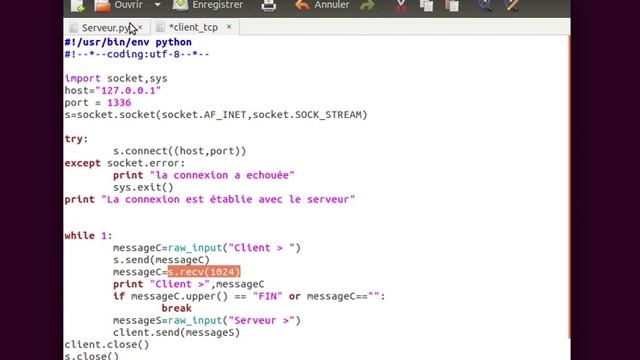Click the host="127.0.0.1" line
This screenshot has width=640, height=360.
[113, 91]
